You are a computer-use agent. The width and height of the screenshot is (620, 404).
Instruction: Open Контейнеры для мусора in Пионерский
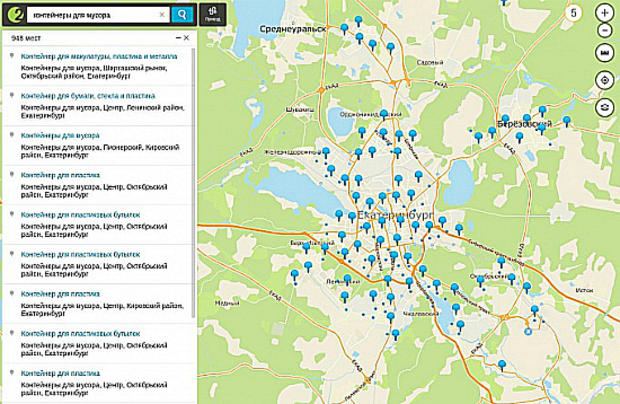pos(60,136)
